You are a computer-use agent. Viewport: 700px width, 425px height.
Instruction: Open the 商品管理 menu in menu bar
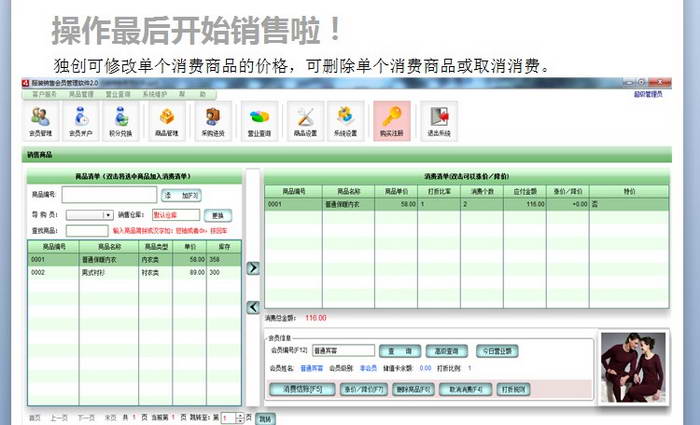point(81,95)
